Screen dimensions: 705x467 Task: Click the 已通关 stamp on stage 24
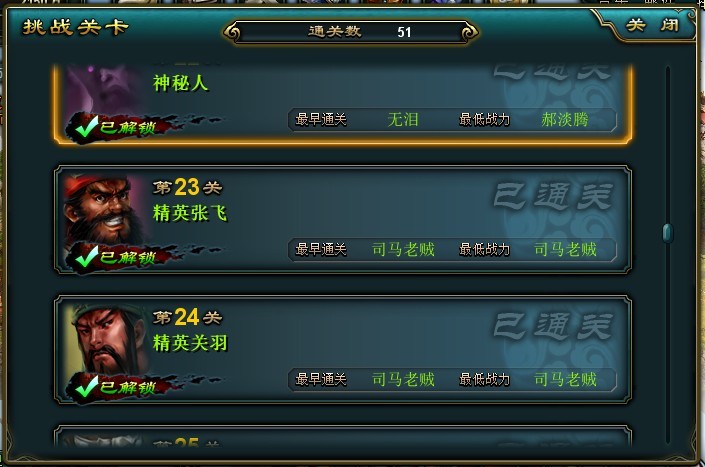(553, 326)
